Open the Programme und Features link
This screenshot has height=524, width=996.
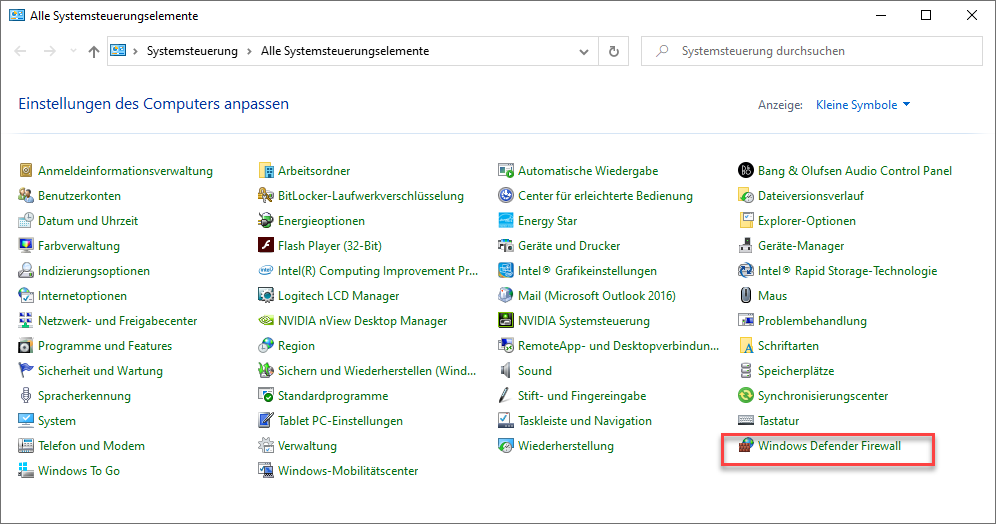(105, 346)
